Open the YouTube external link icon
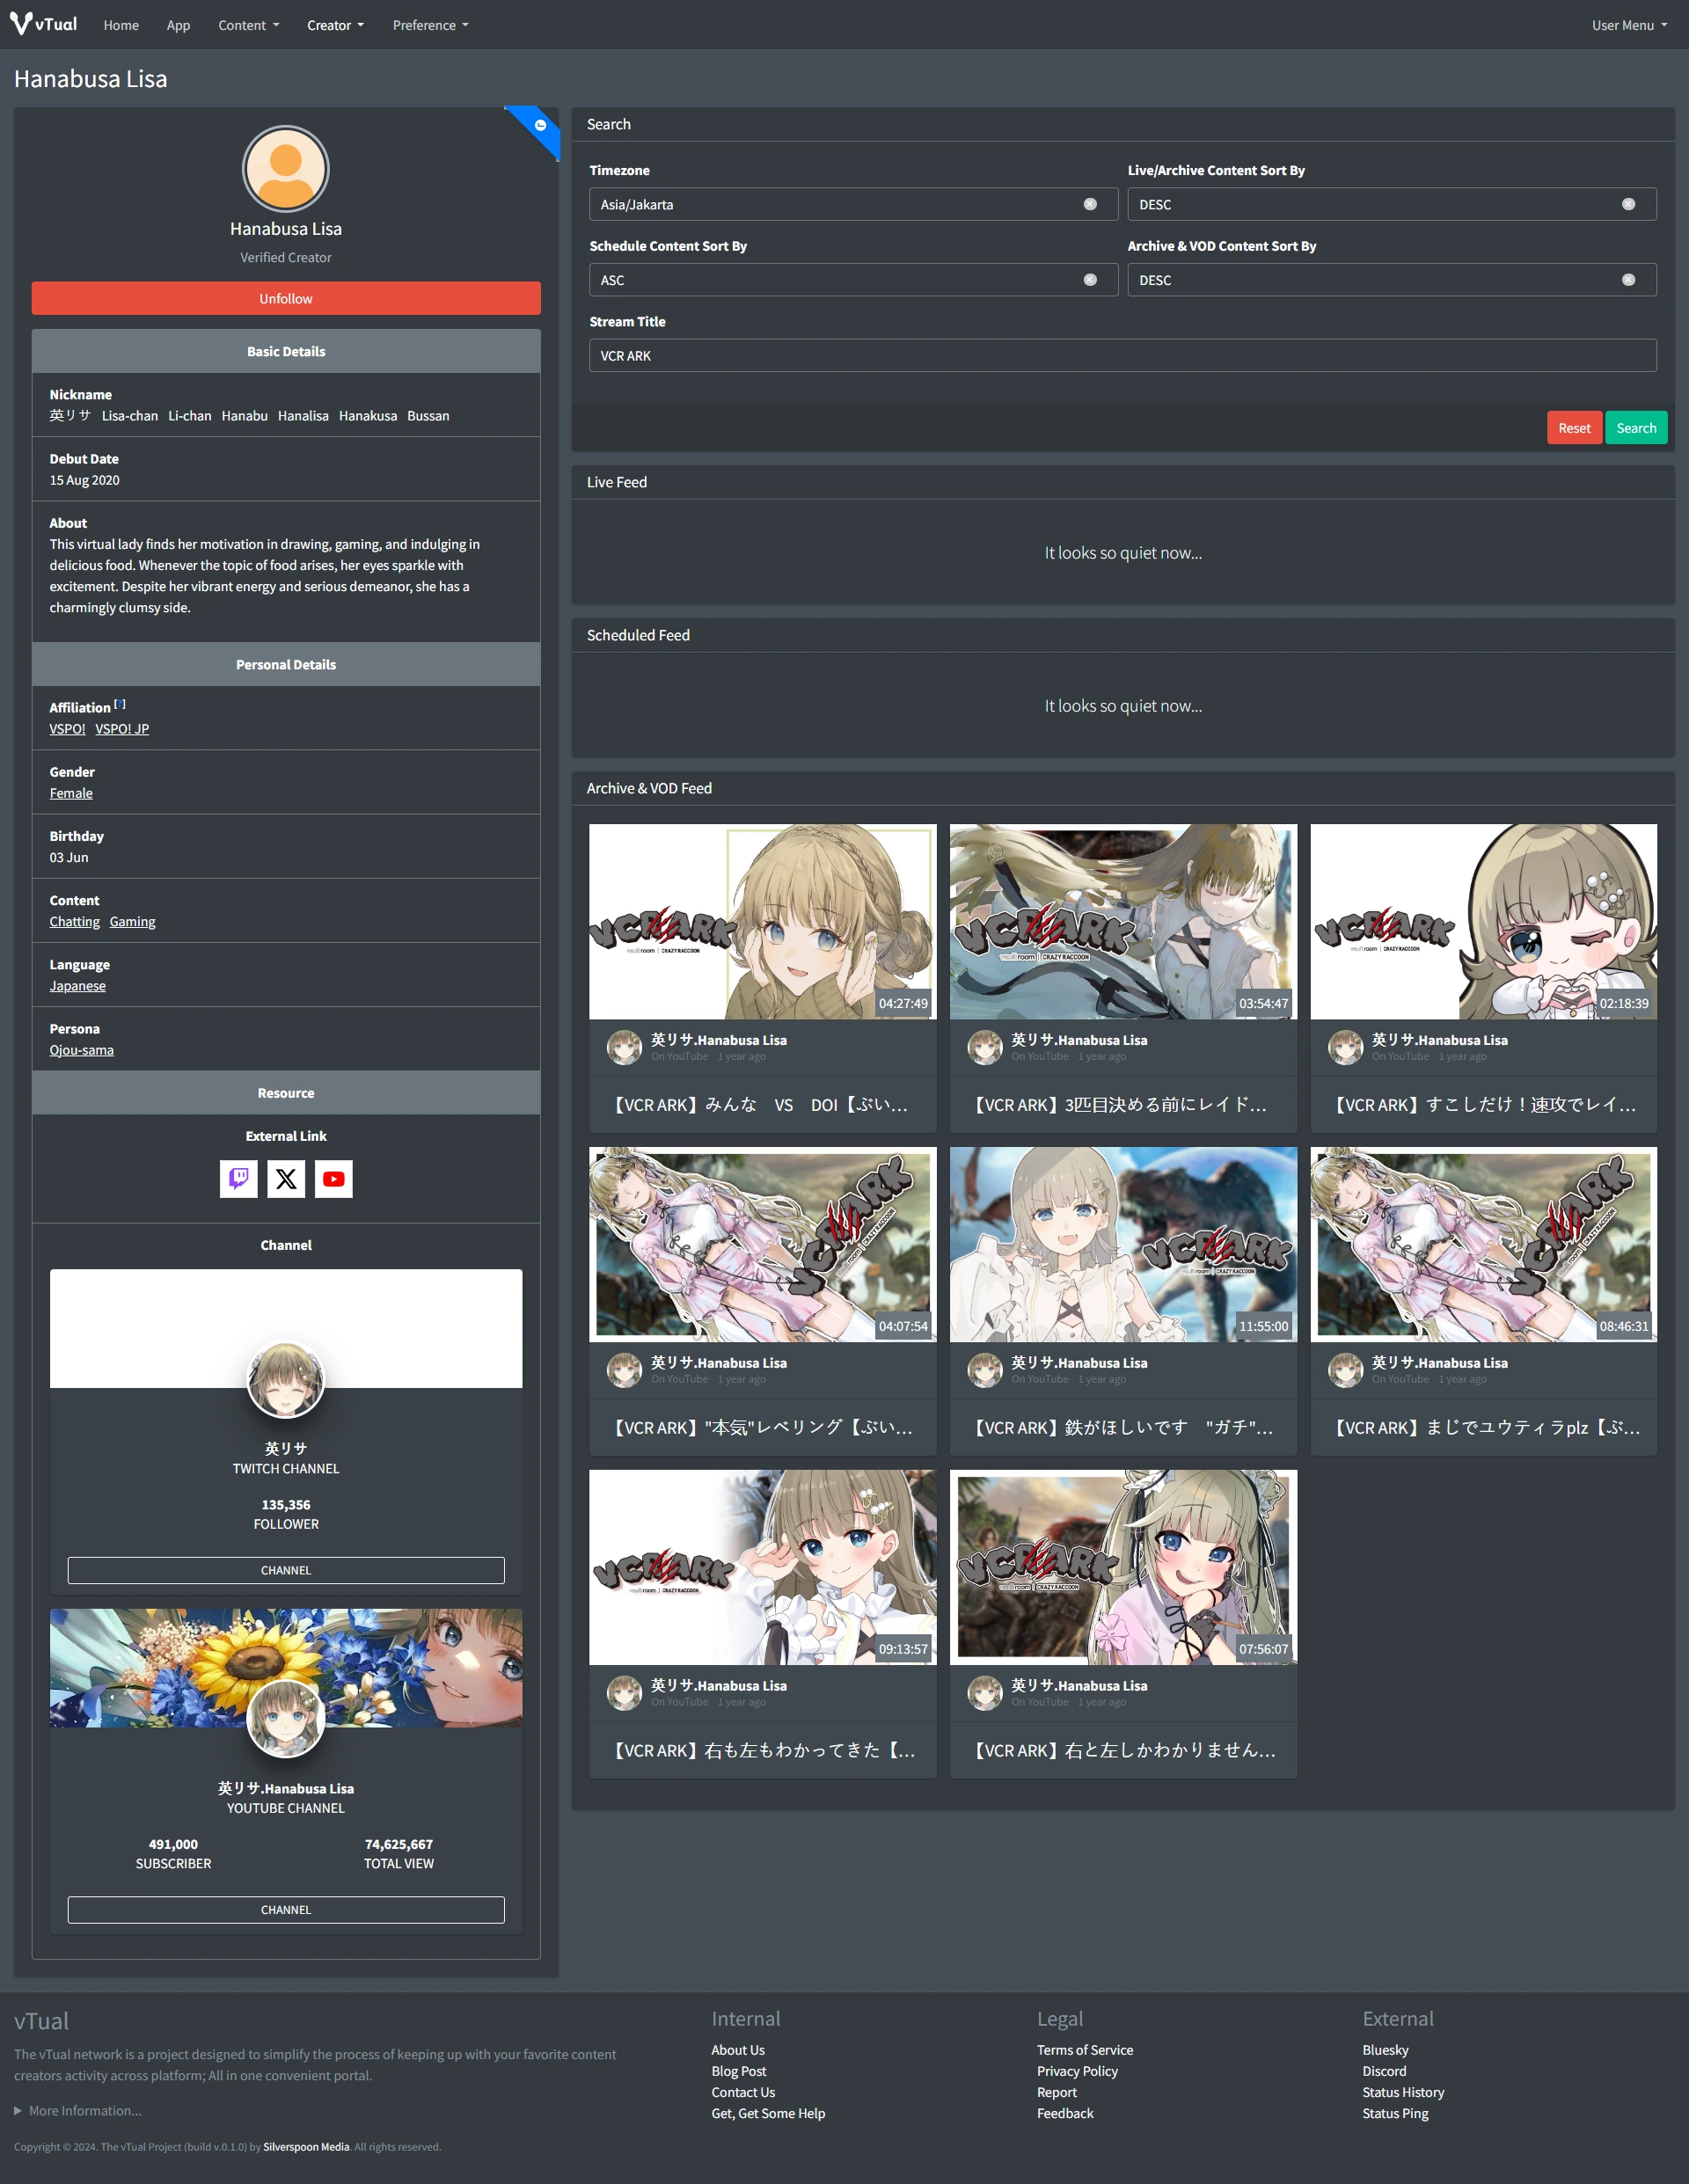Viewport: 1689px width, 2184px height. click(334, 1179)
